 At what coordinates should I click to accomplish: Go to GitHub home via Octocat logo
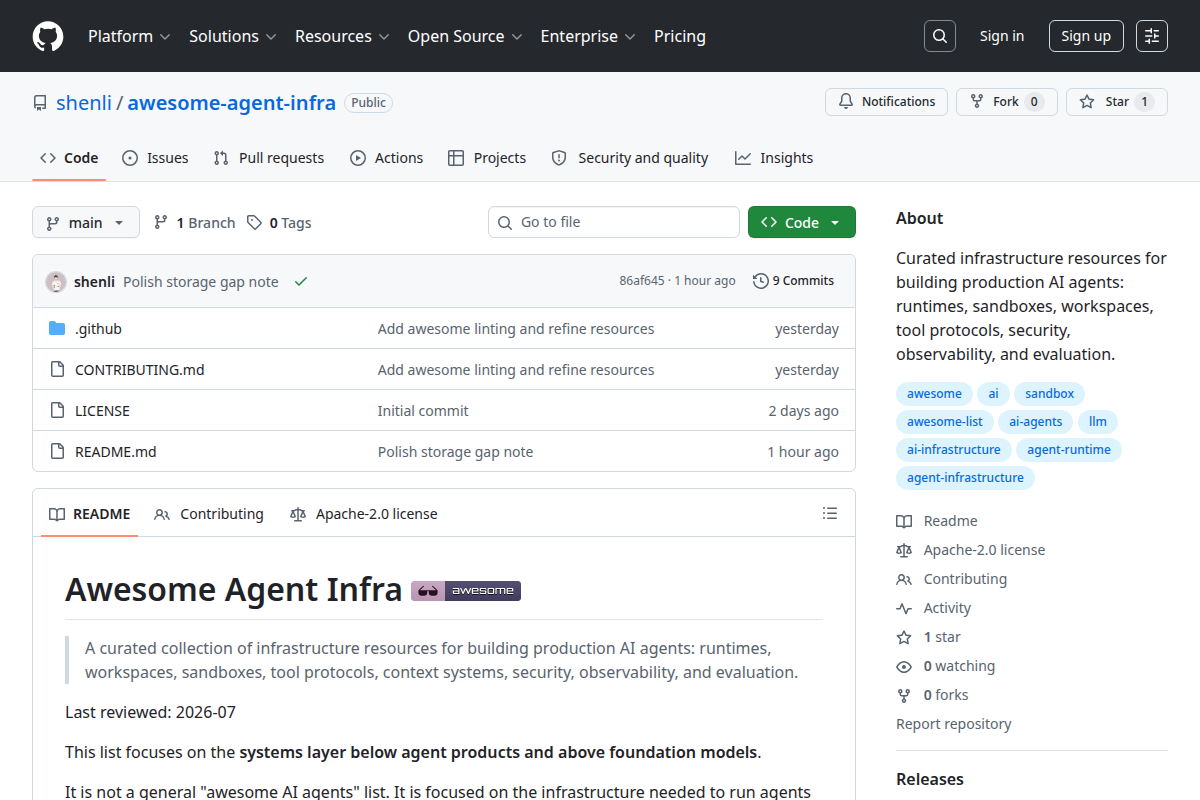[x=48, y=36]
